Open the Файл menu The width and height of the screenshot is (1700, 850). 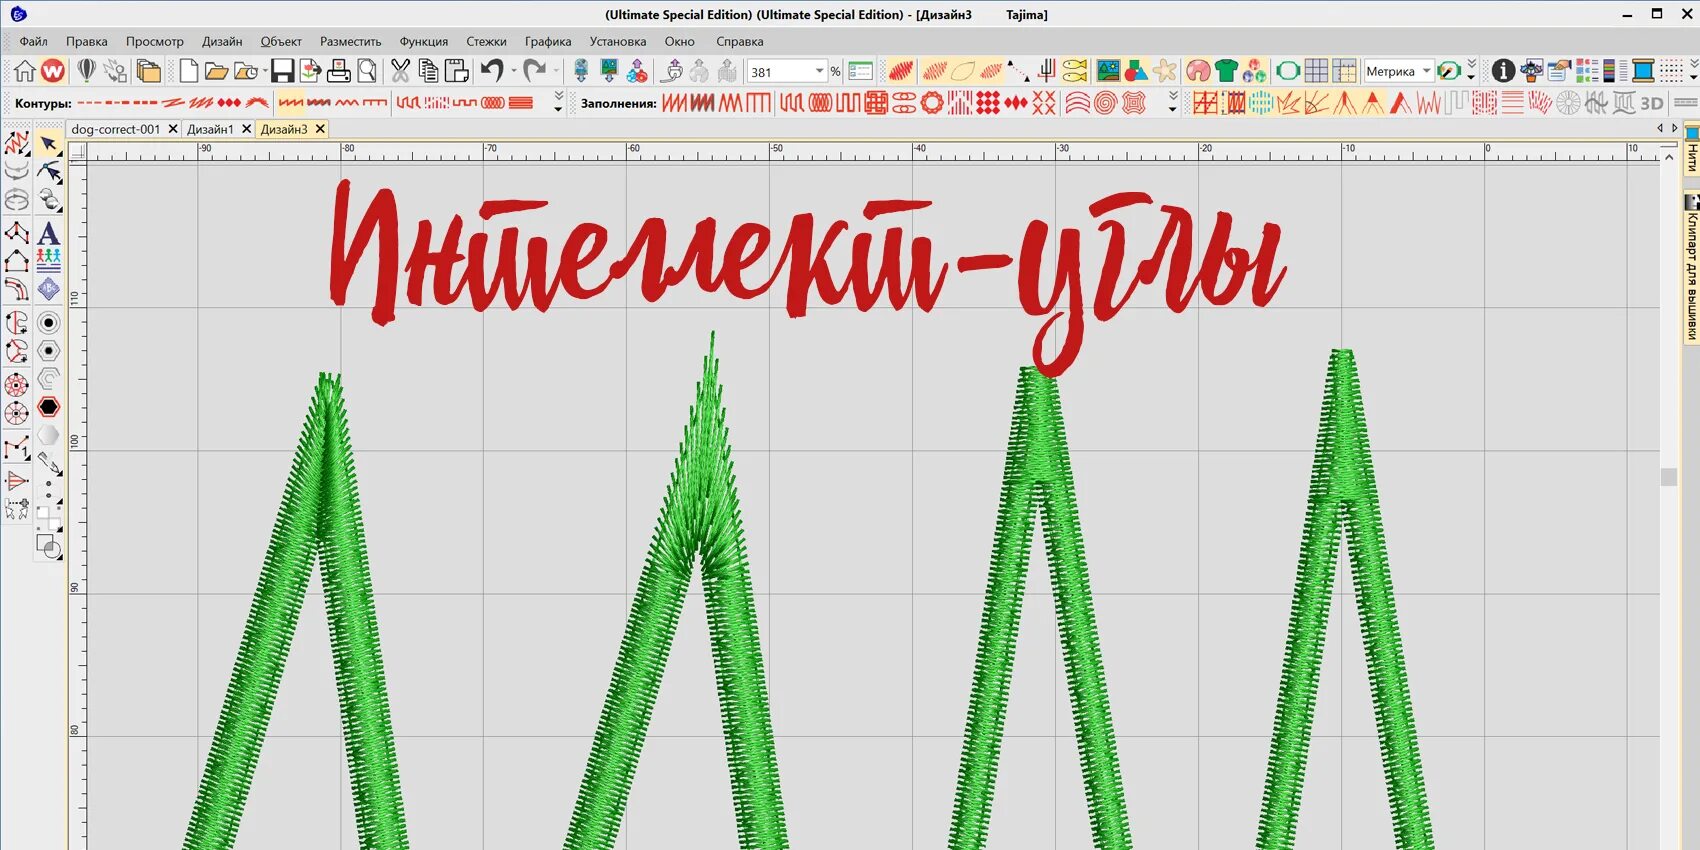tap(33, 41)
